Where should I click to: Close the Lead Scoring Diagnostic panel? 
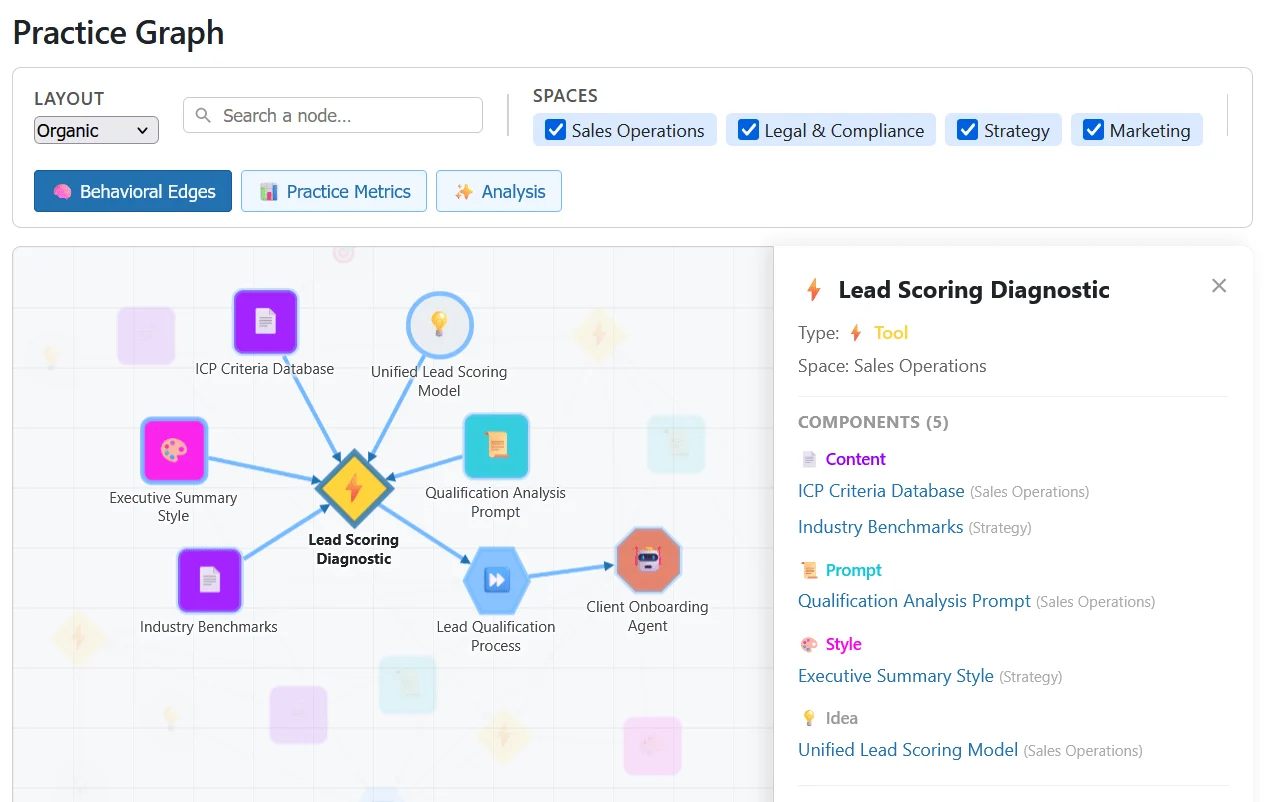coord(1219,286)
